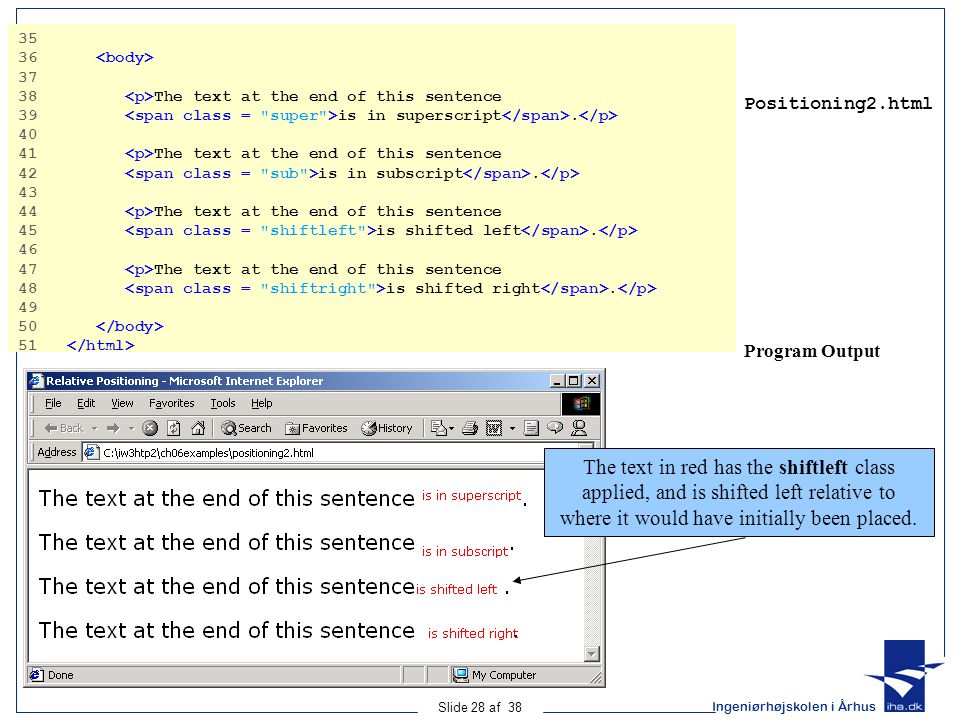
Task: Click the </html> closing tag on line 51
Action: [100, 345]
